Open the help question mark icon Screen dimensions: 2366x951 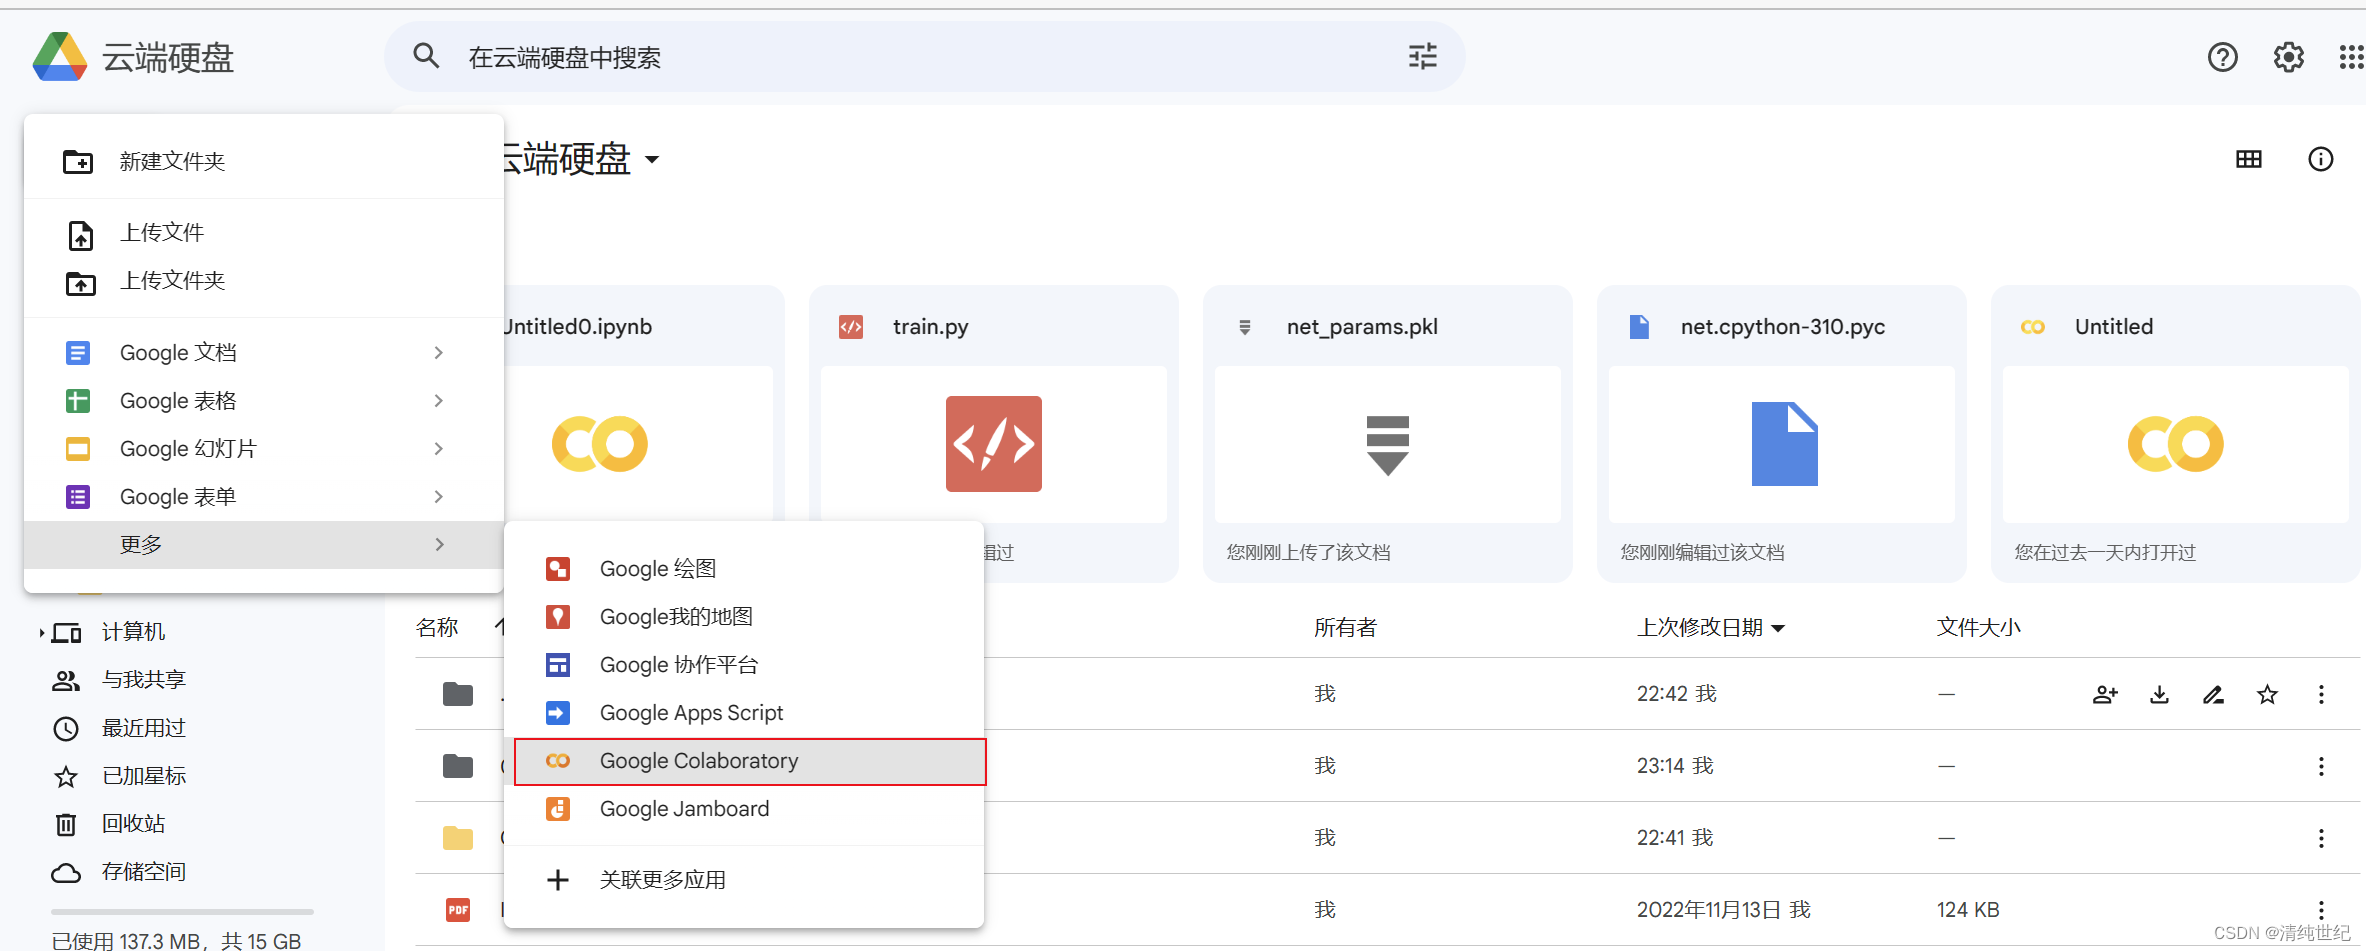click(2222, 57)
